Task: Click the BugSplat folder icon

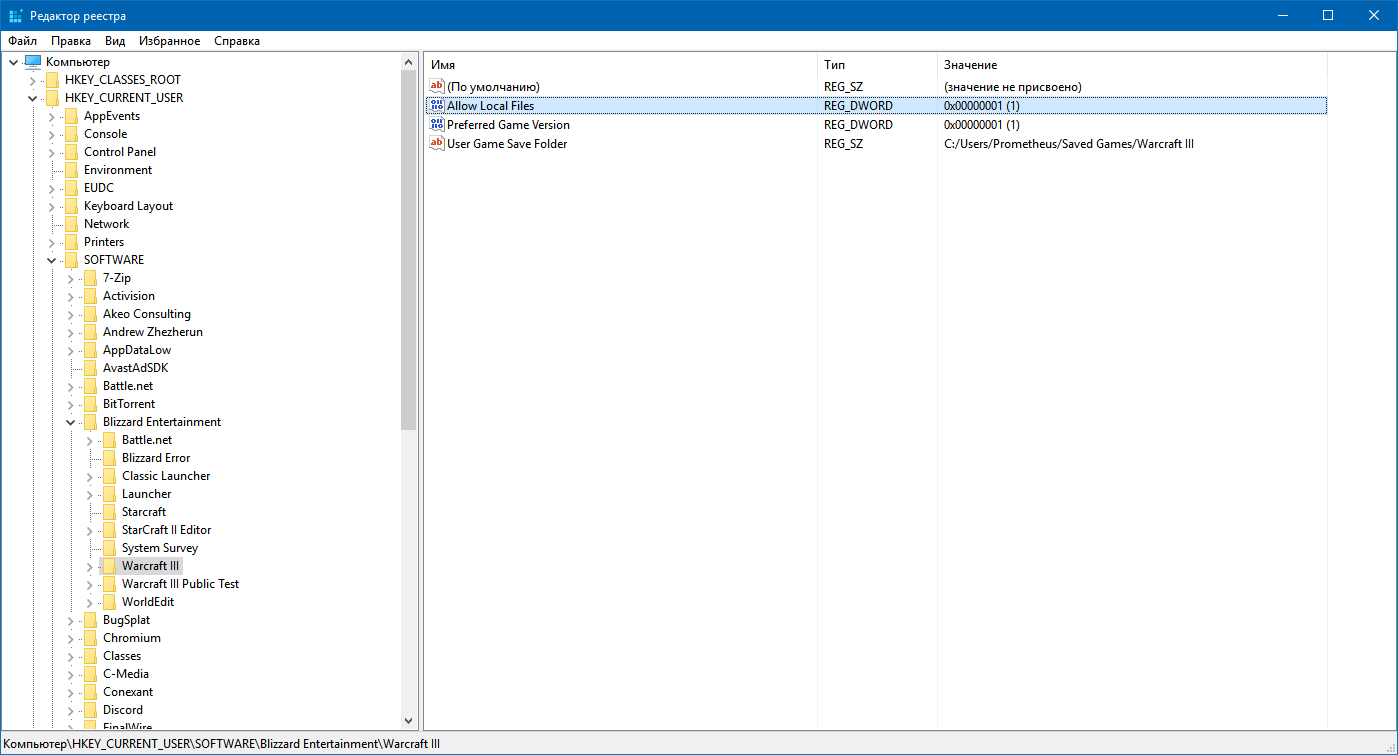Action: pyautogui.click(x=90, y=620)
